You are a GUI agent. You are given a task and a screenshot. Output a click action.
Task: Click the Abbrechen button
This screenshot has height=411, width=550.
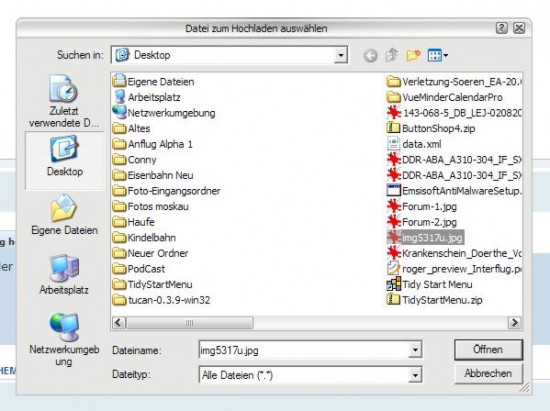488,373
